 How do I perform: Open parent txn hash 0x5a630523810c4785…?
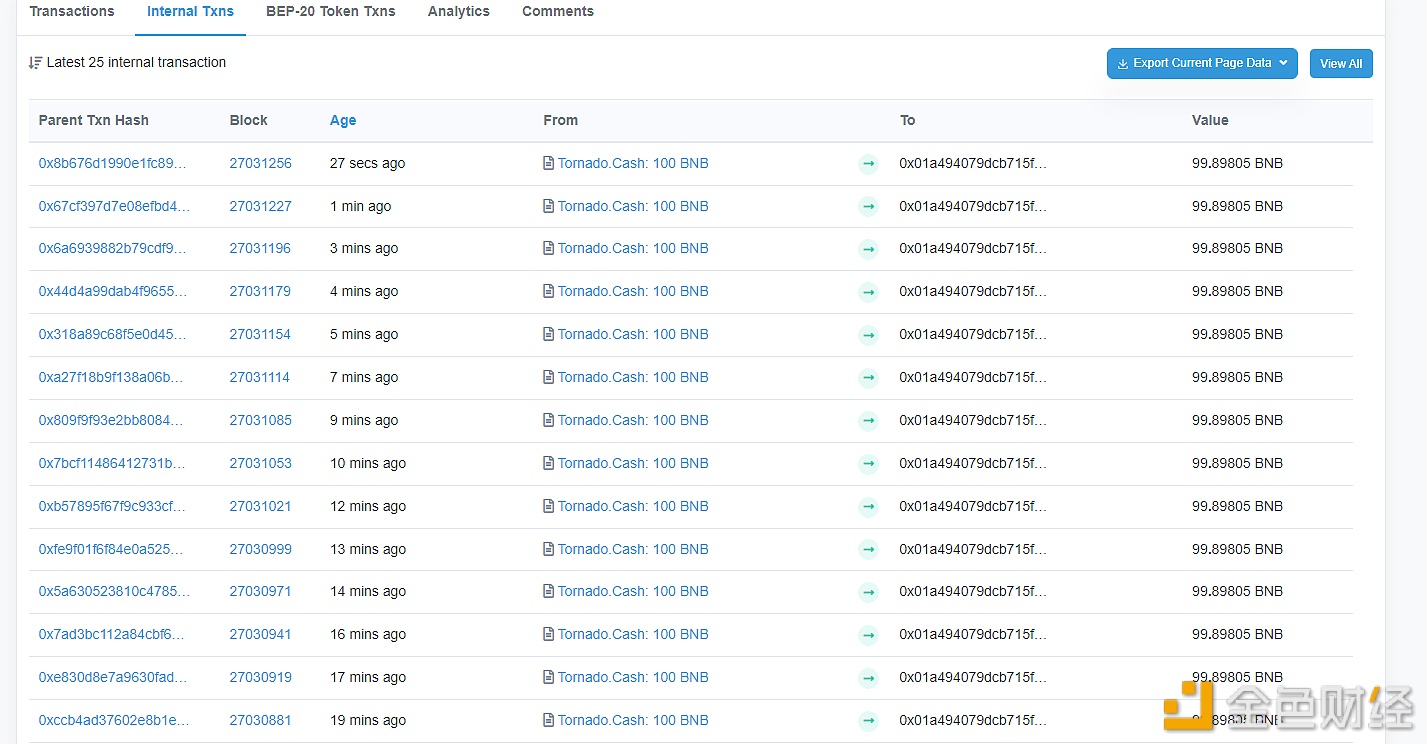click(114, 591)
